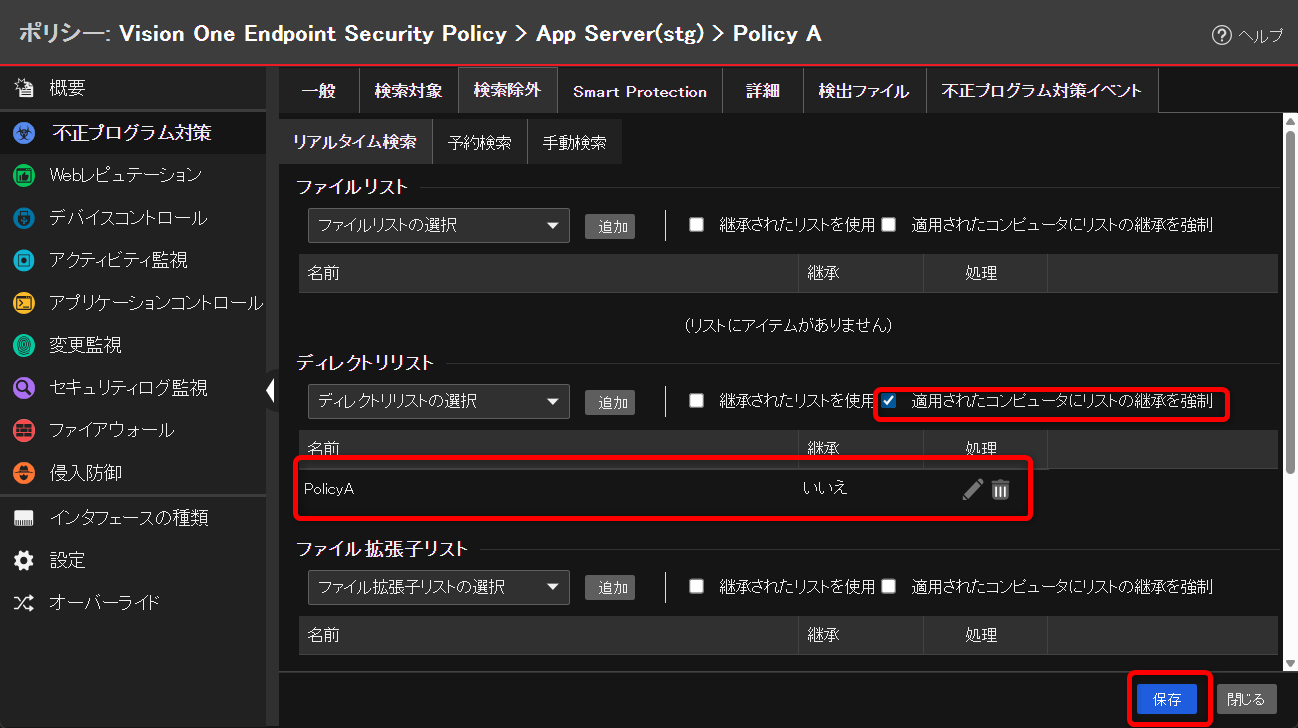Toggle 適用されたコンピュータにリストの継承を強制 for ファイルリスト
This screenshot has width=1298, height=728.
click(x=888, y=225)
